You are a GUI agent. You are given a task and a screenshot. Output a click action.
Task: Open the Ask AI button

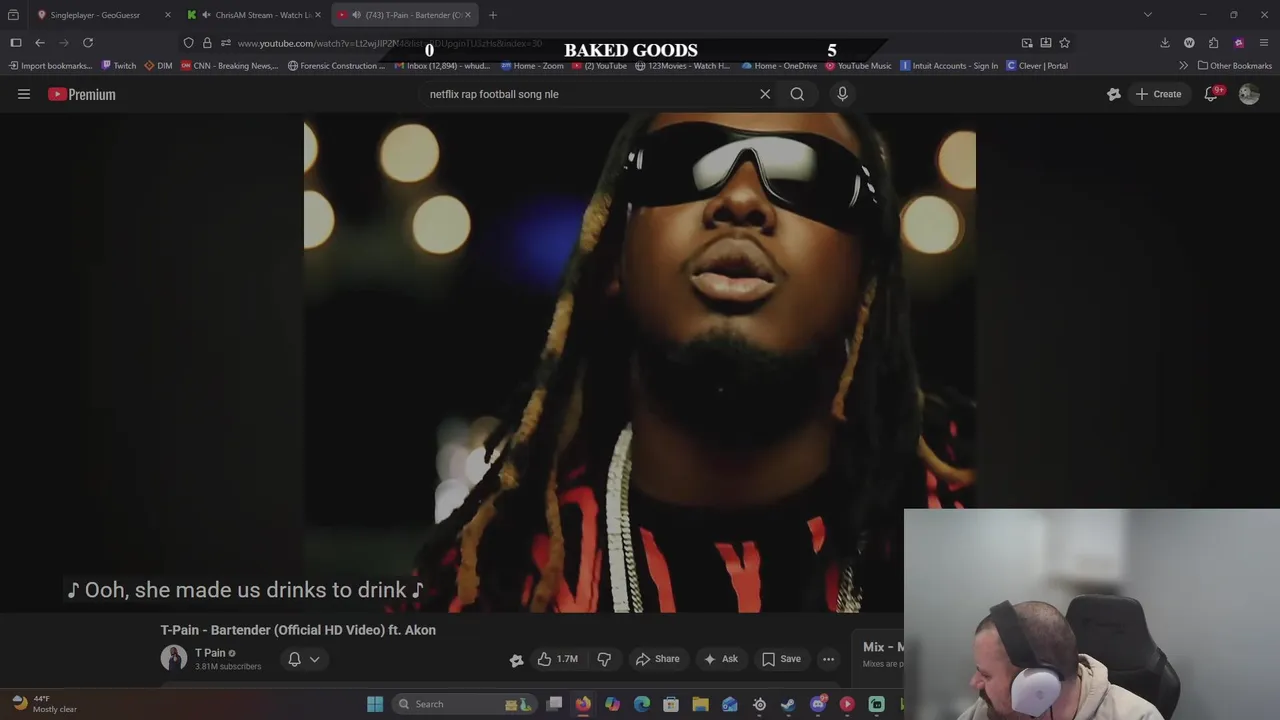coord(720,659)
